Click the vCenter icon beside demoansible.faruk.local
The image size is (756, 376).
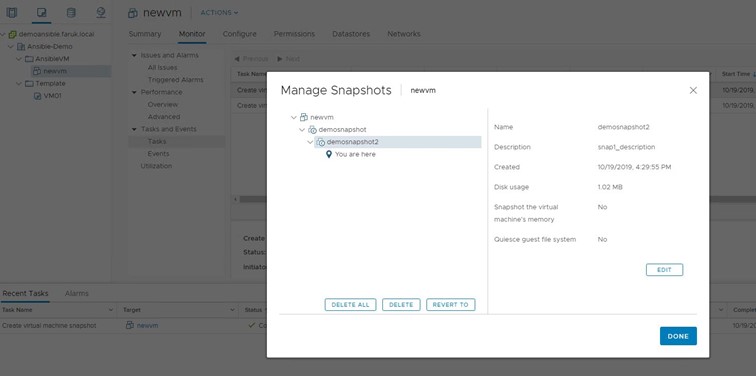[x=13, y=34]
